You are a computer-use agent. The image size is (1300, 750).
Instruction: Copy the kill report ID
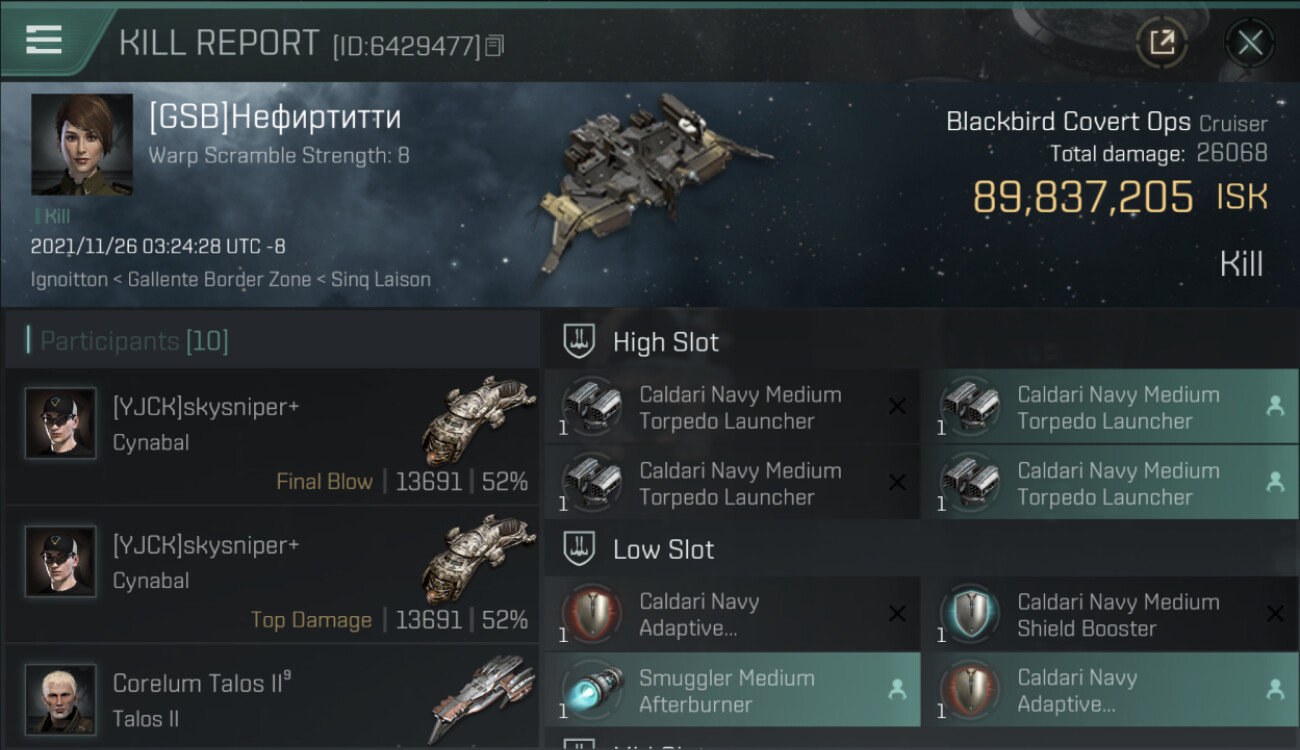tap(494, 46)
